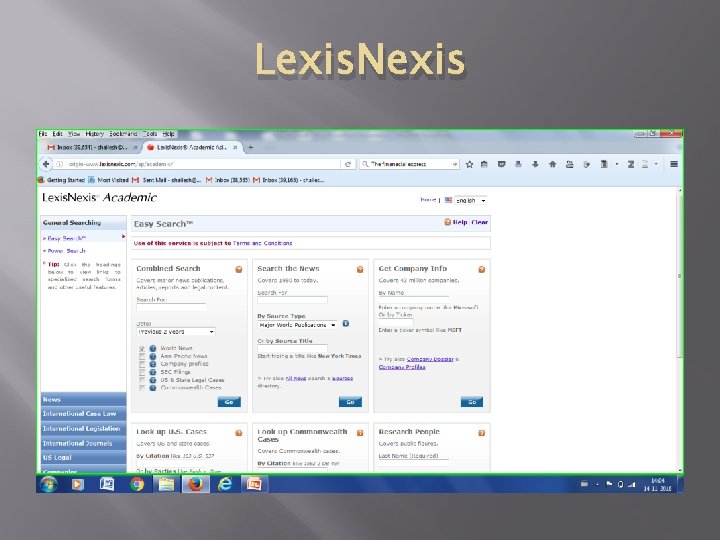Open the Power Search sidebar link
720x540 pixels.
67,251
